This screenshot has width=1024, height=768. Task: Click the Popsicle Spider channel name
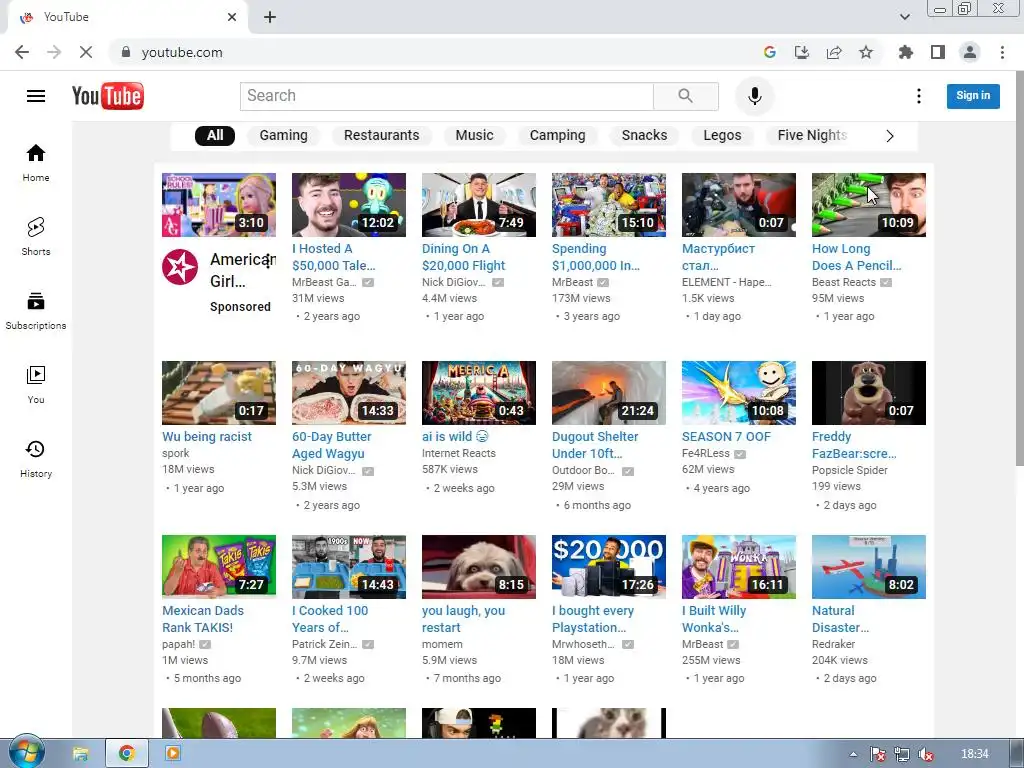[849, 470]
